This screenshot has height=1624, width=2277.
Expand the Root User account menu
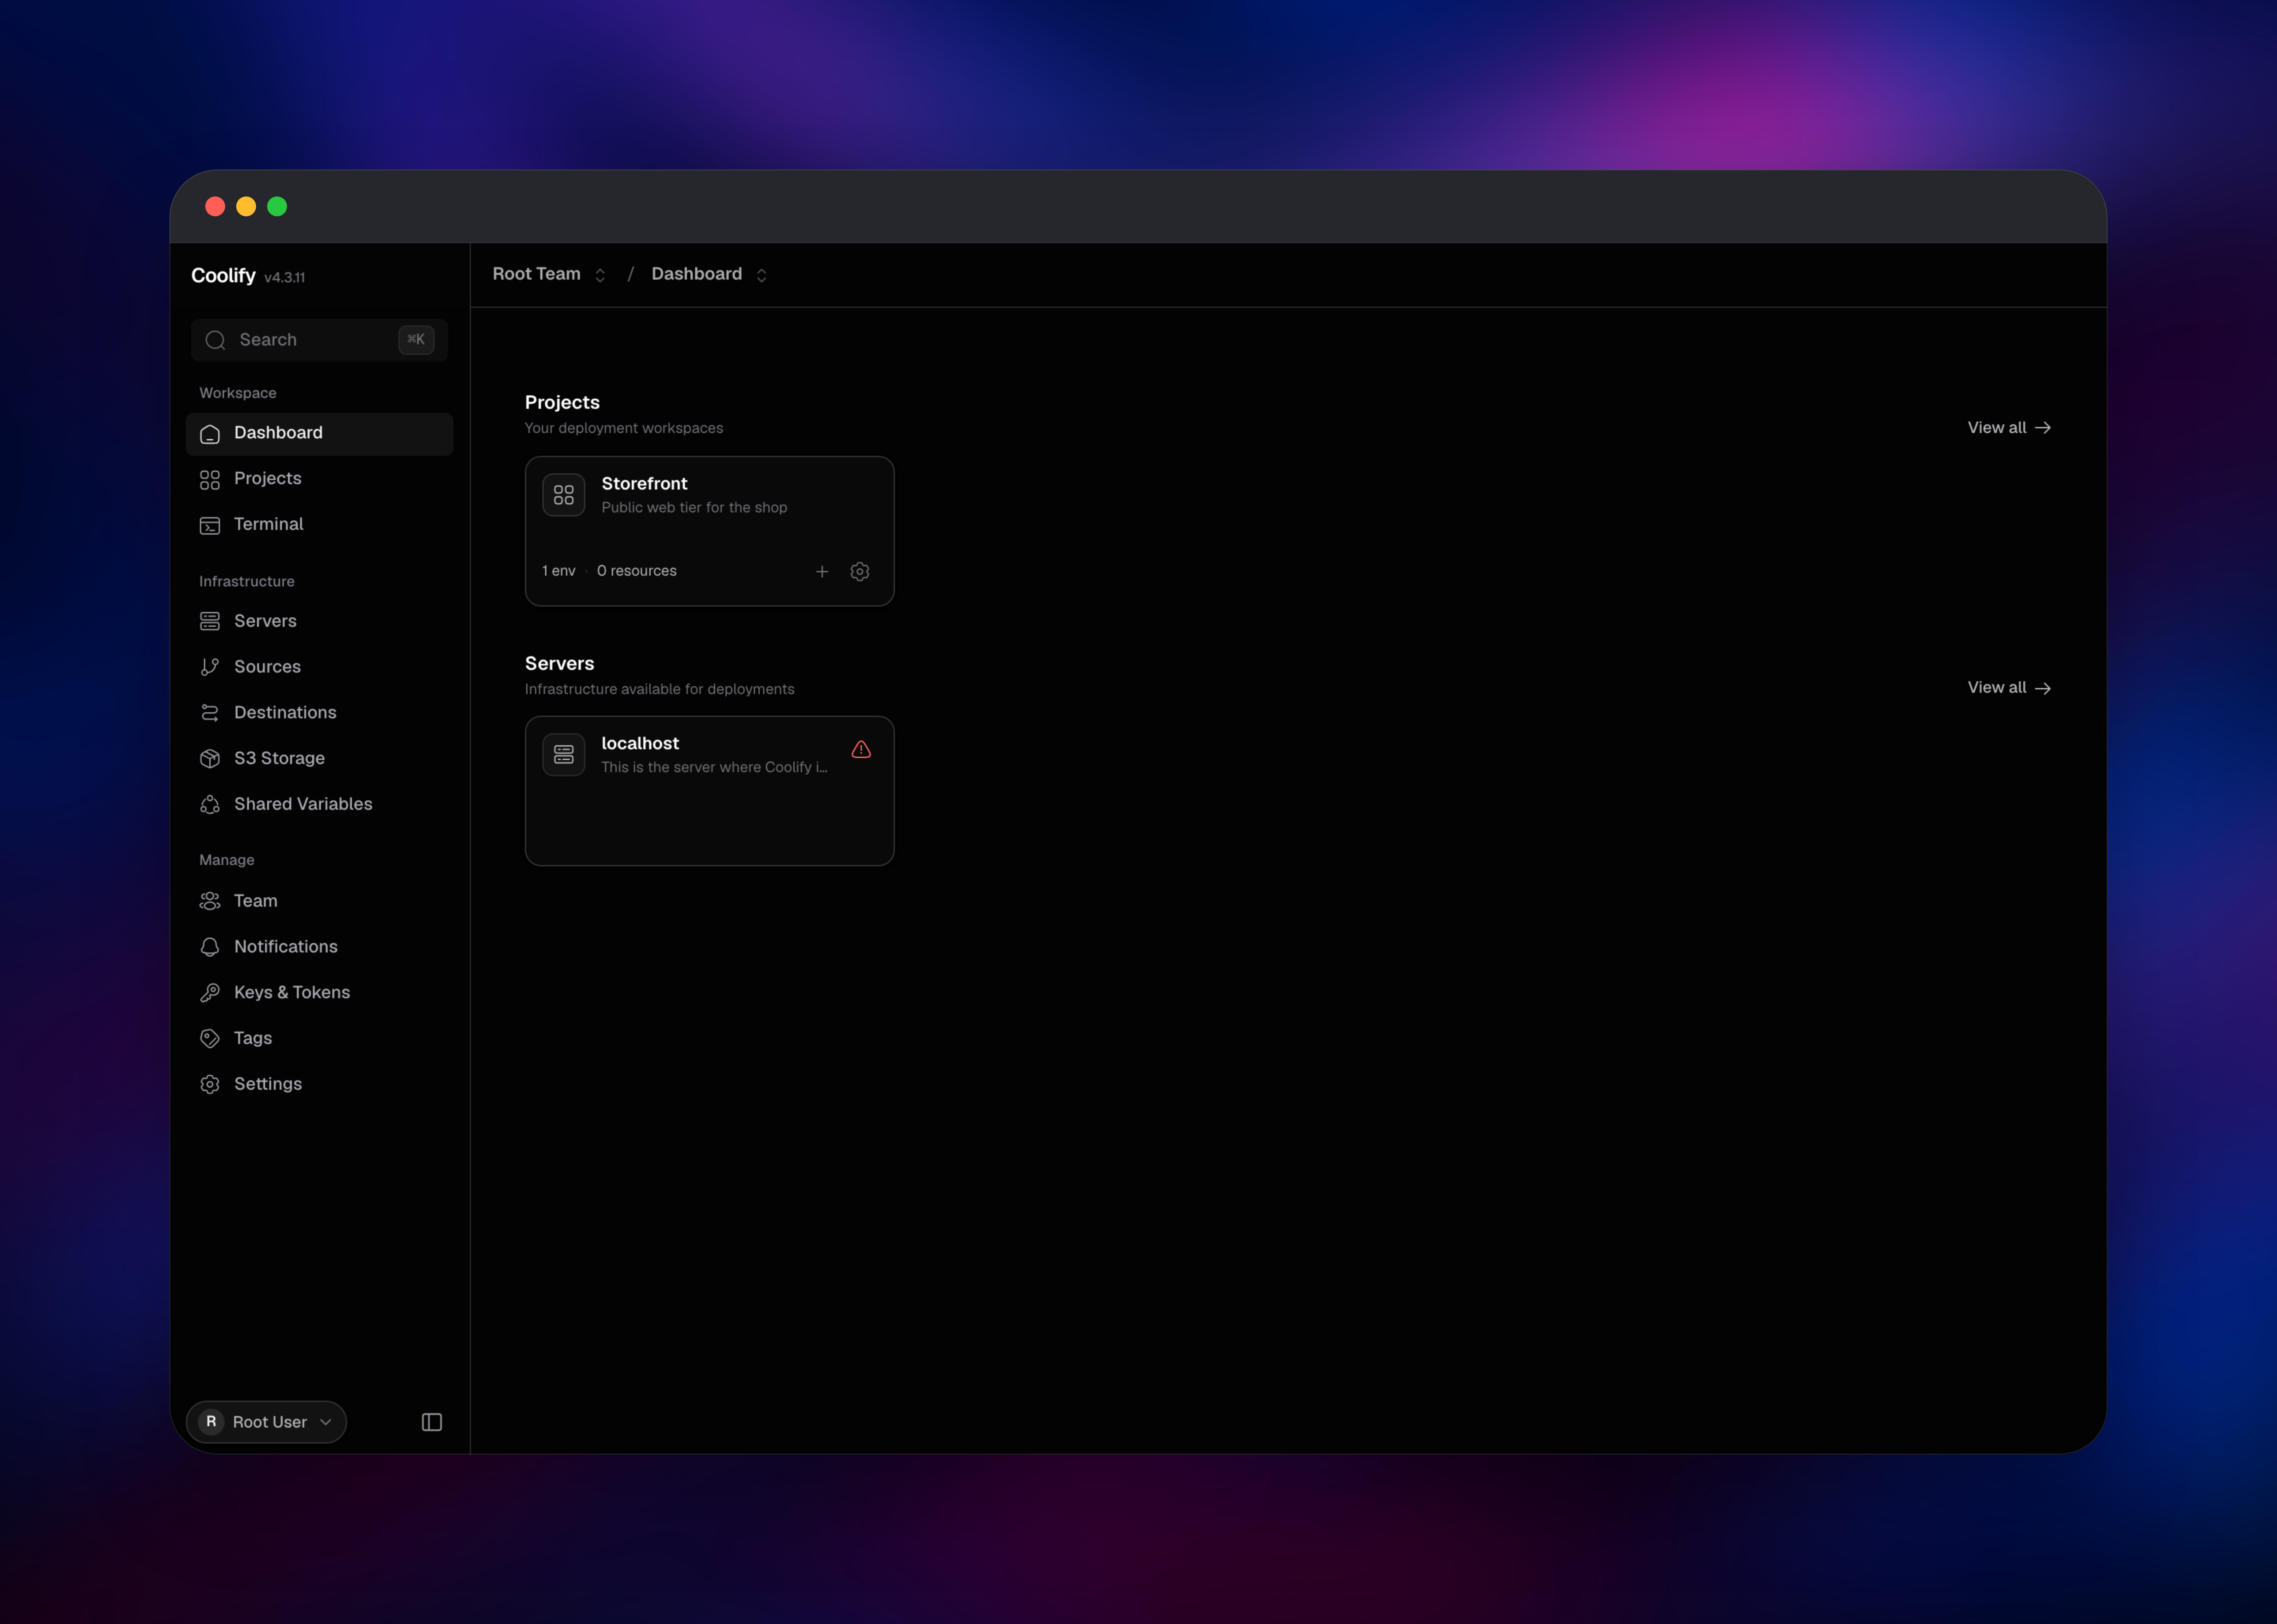[266, 1422]
